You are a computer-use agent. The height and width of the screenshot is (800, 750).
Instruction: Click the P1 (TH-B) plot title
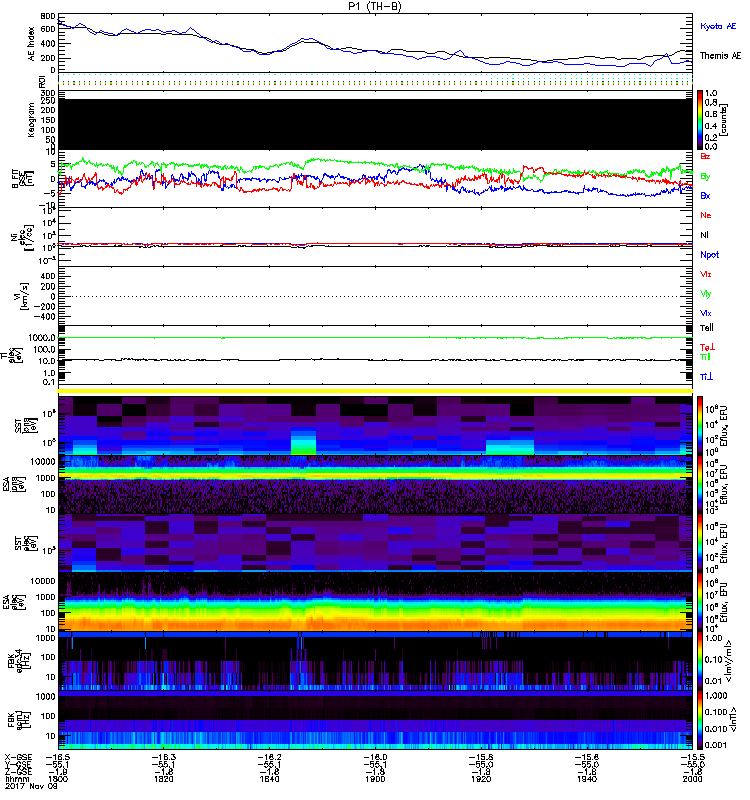(375, 7)
